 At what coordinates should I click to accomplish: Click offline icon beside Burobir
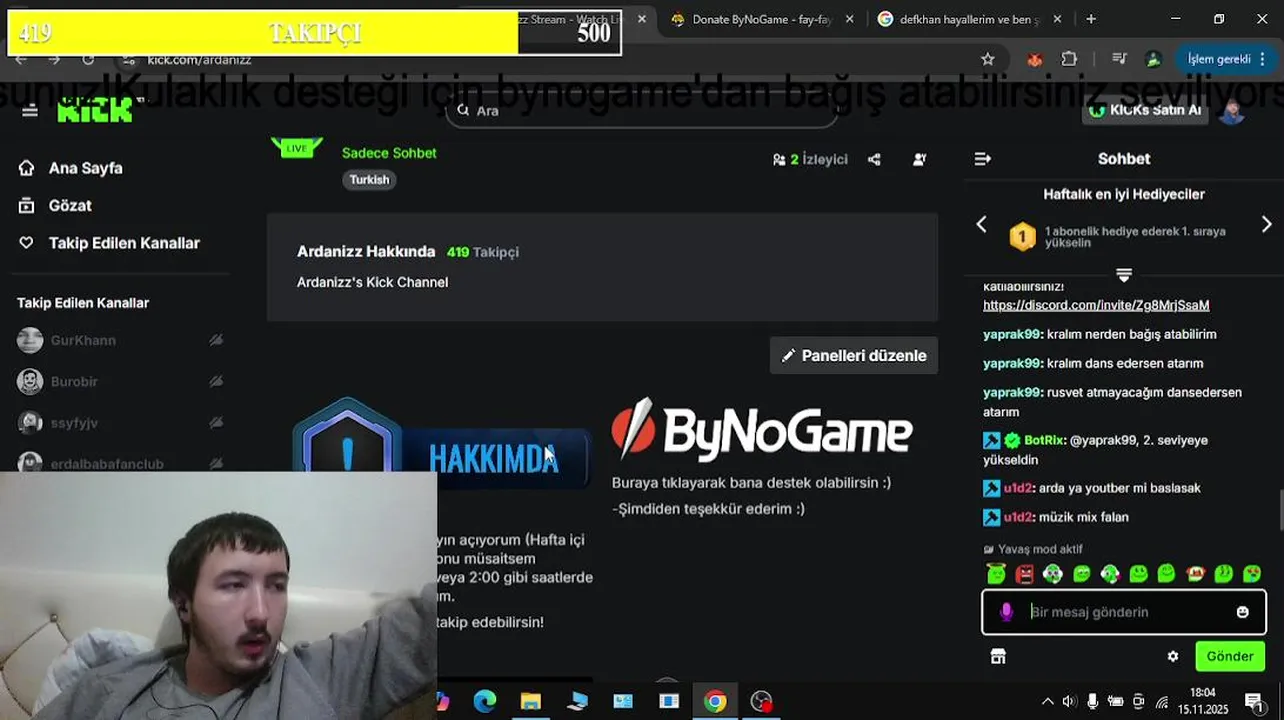click(x=215, y=382)
